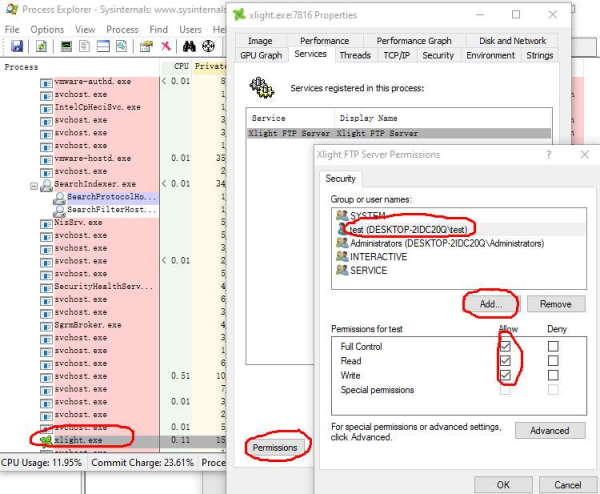Click the SearchProtocolHo... process icon

tap(59, 197)
